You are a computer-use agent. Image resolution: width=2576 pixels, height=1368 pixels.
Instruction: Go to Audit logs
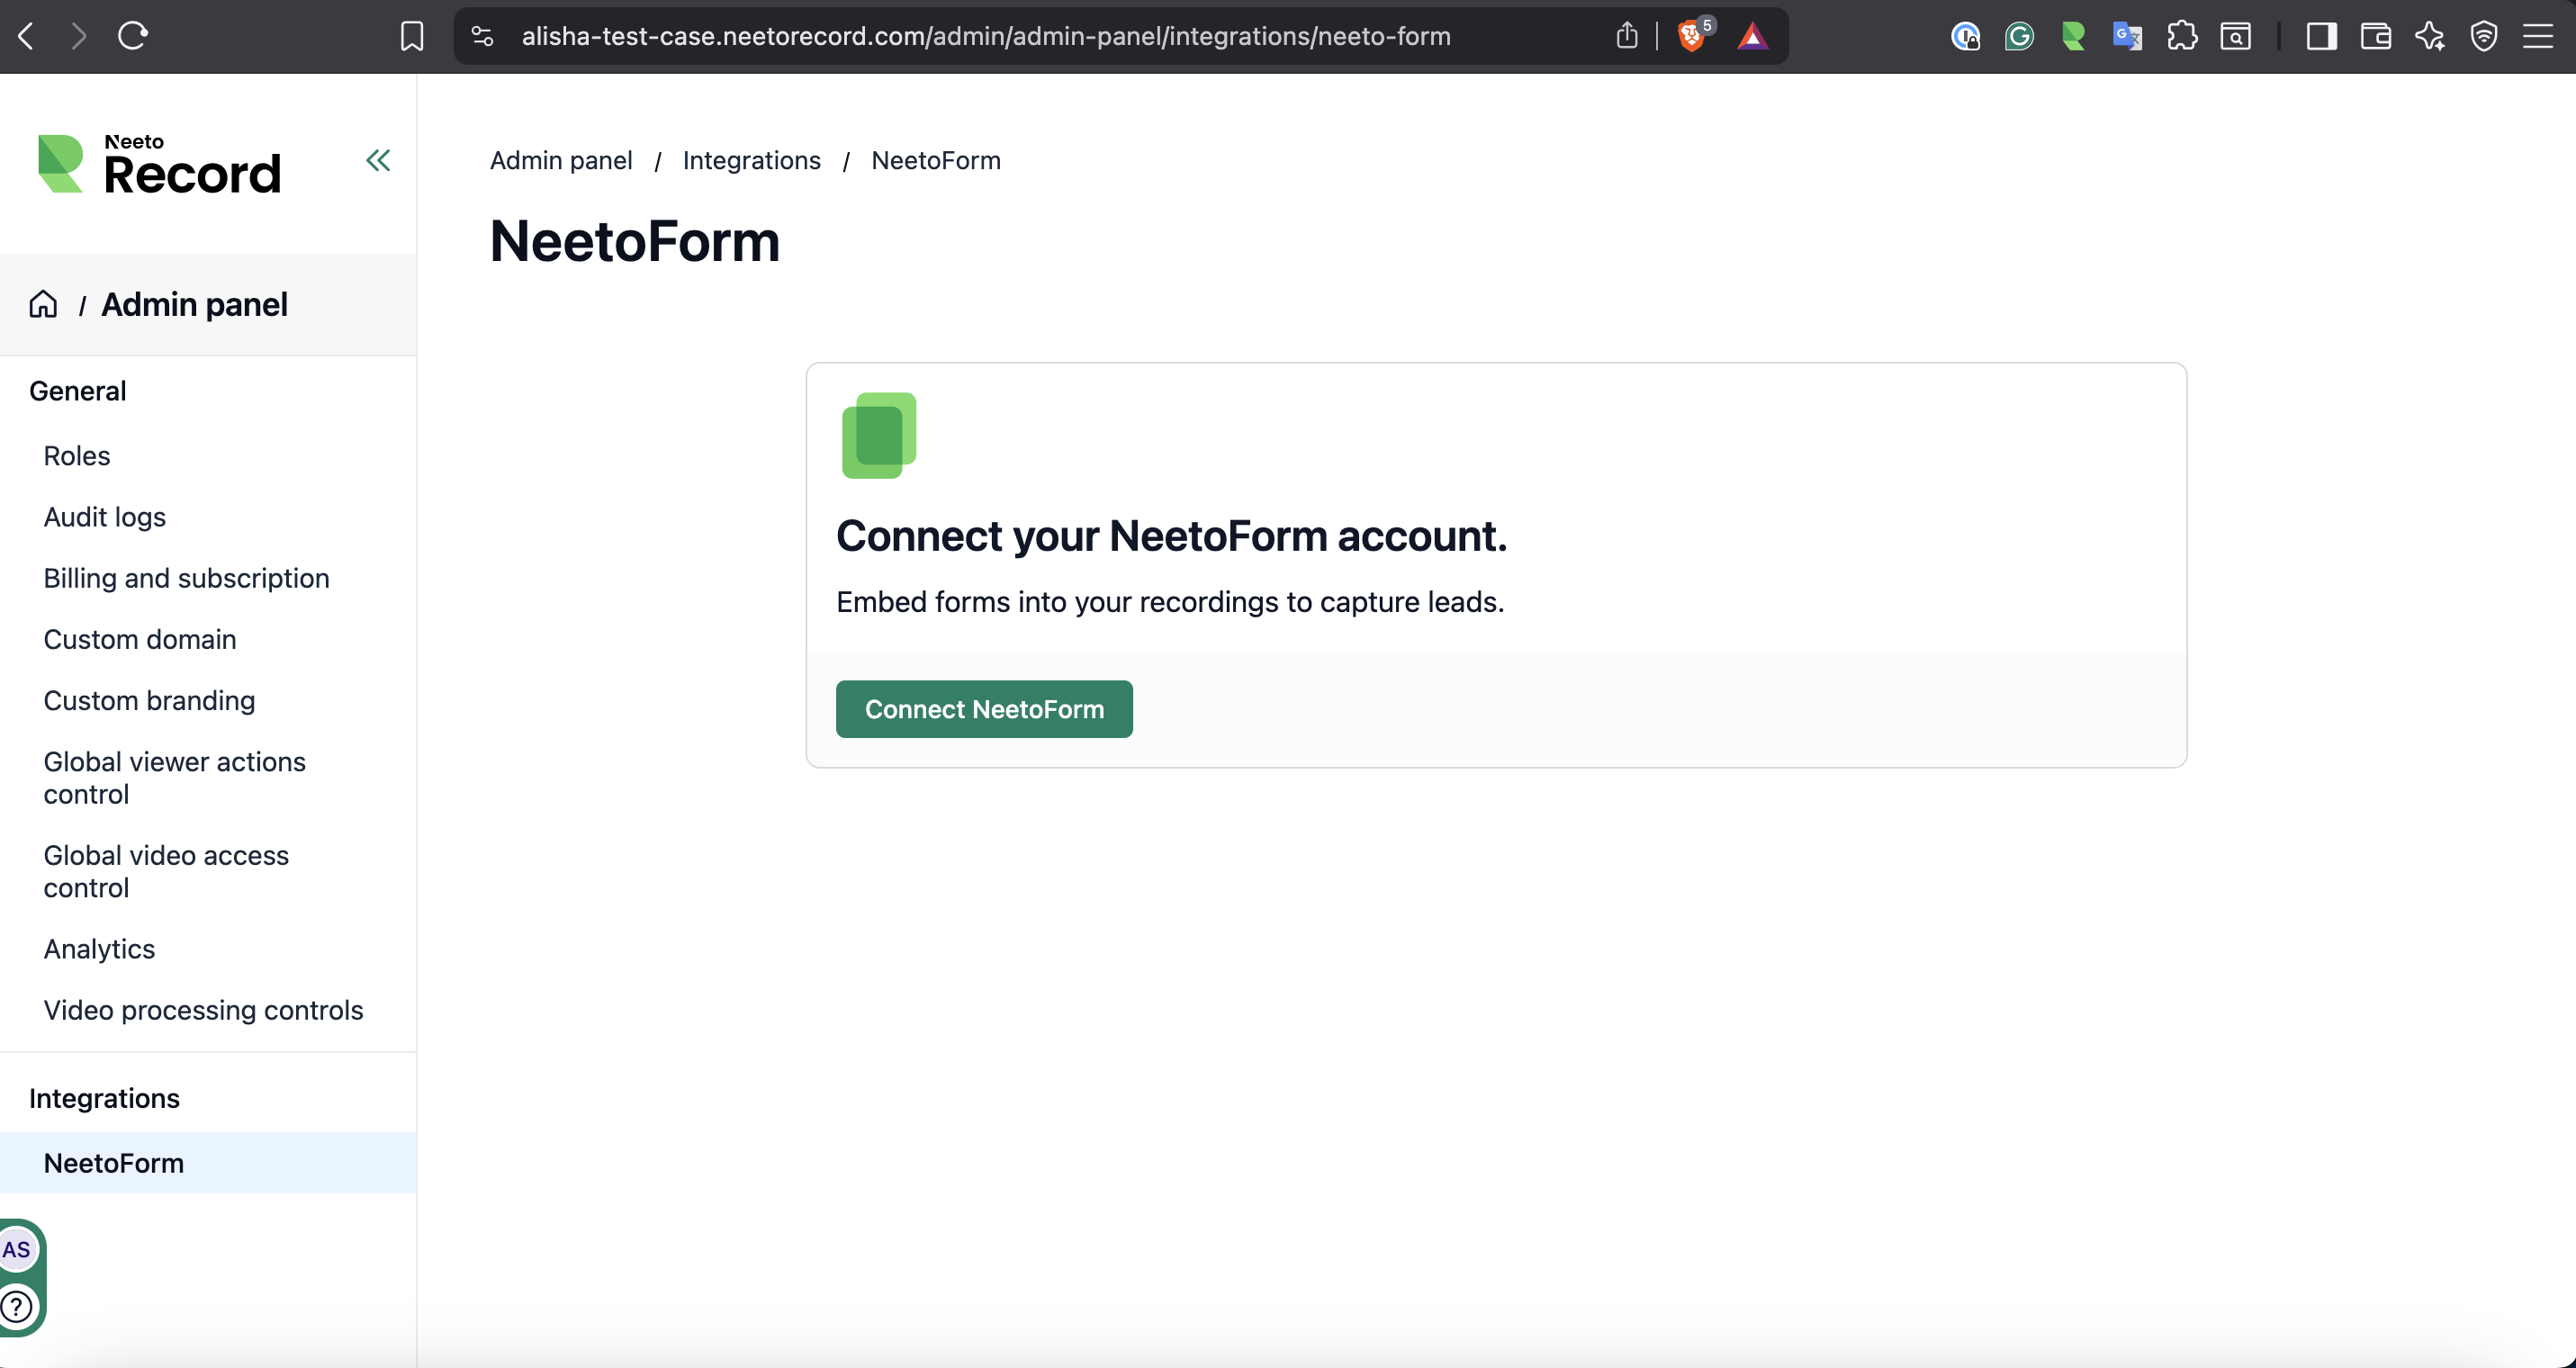[105, 517]
